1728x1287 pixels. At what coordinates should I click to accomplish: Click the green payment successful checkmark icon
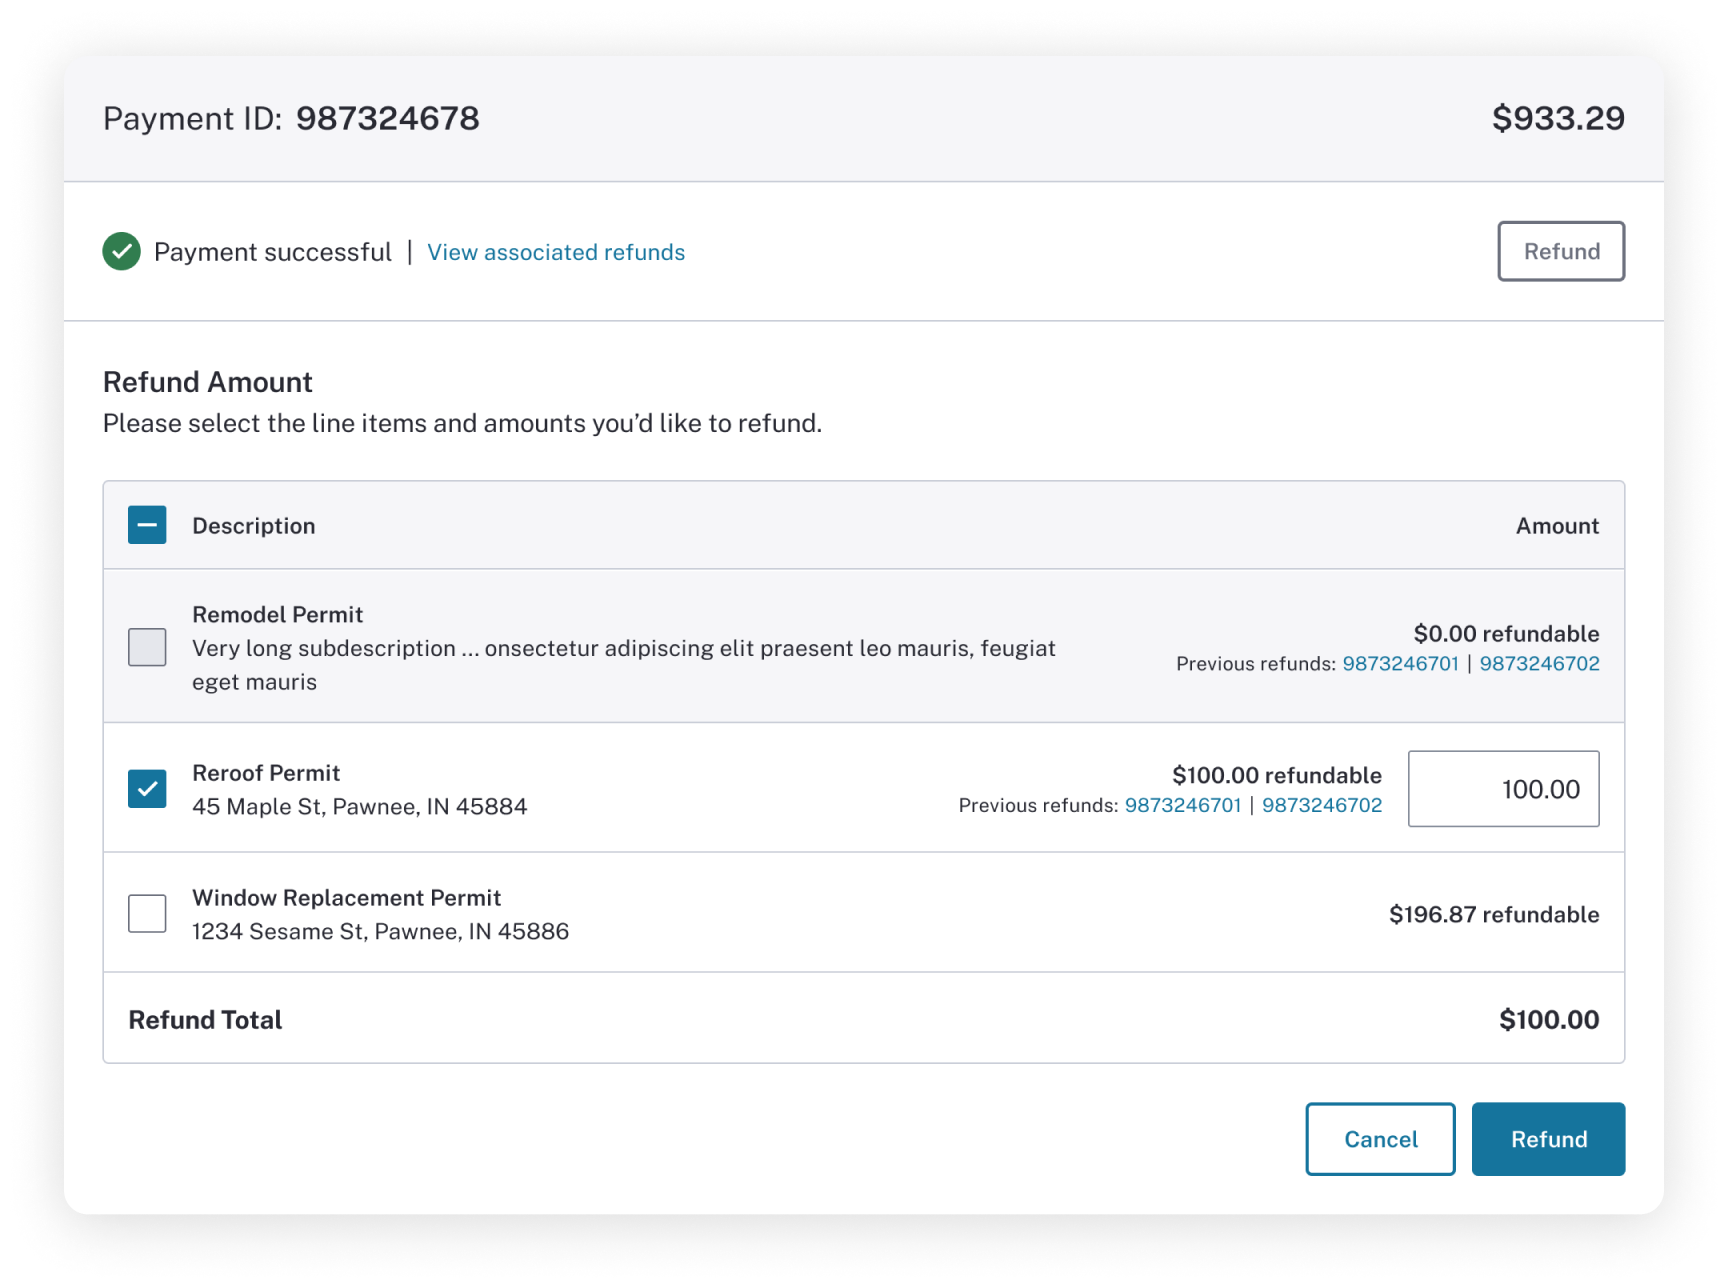(x=121, y=252)
